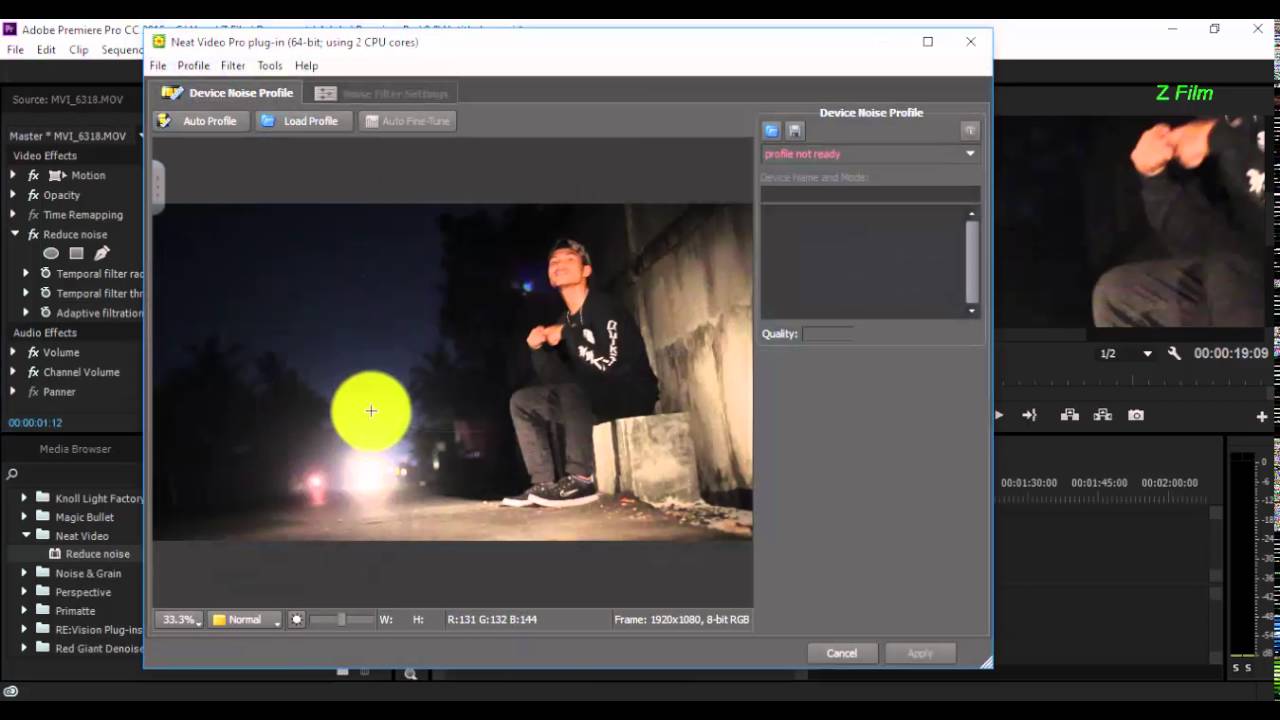Open the 33.3% zoom dropdown

tap(179, 620)
